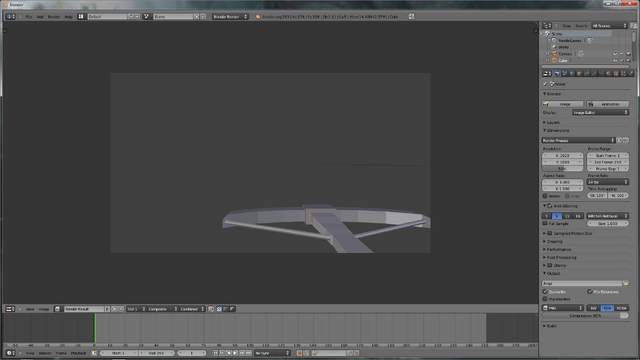Click the output file path field
640x360 pixels.
click(582, 283)
